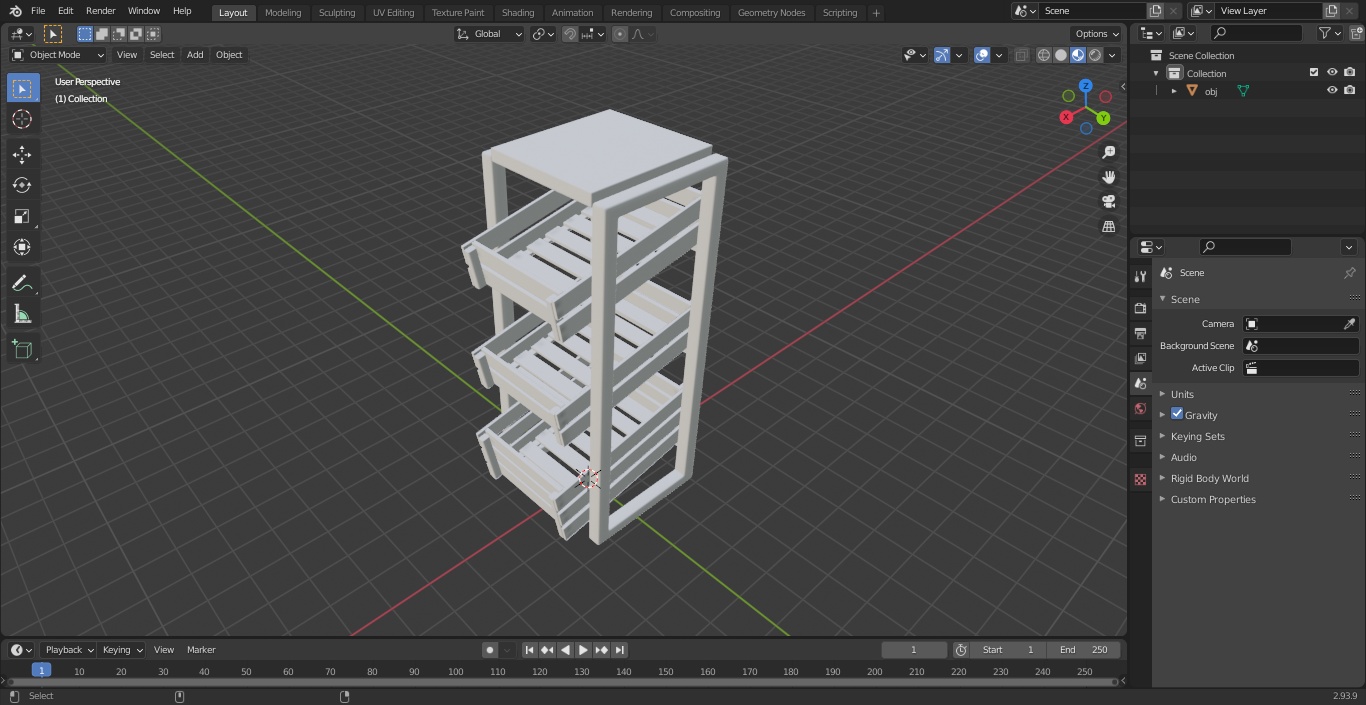Open the Render properties tab
This screenshot has width=1366, height=705.
coord(1140,308)
